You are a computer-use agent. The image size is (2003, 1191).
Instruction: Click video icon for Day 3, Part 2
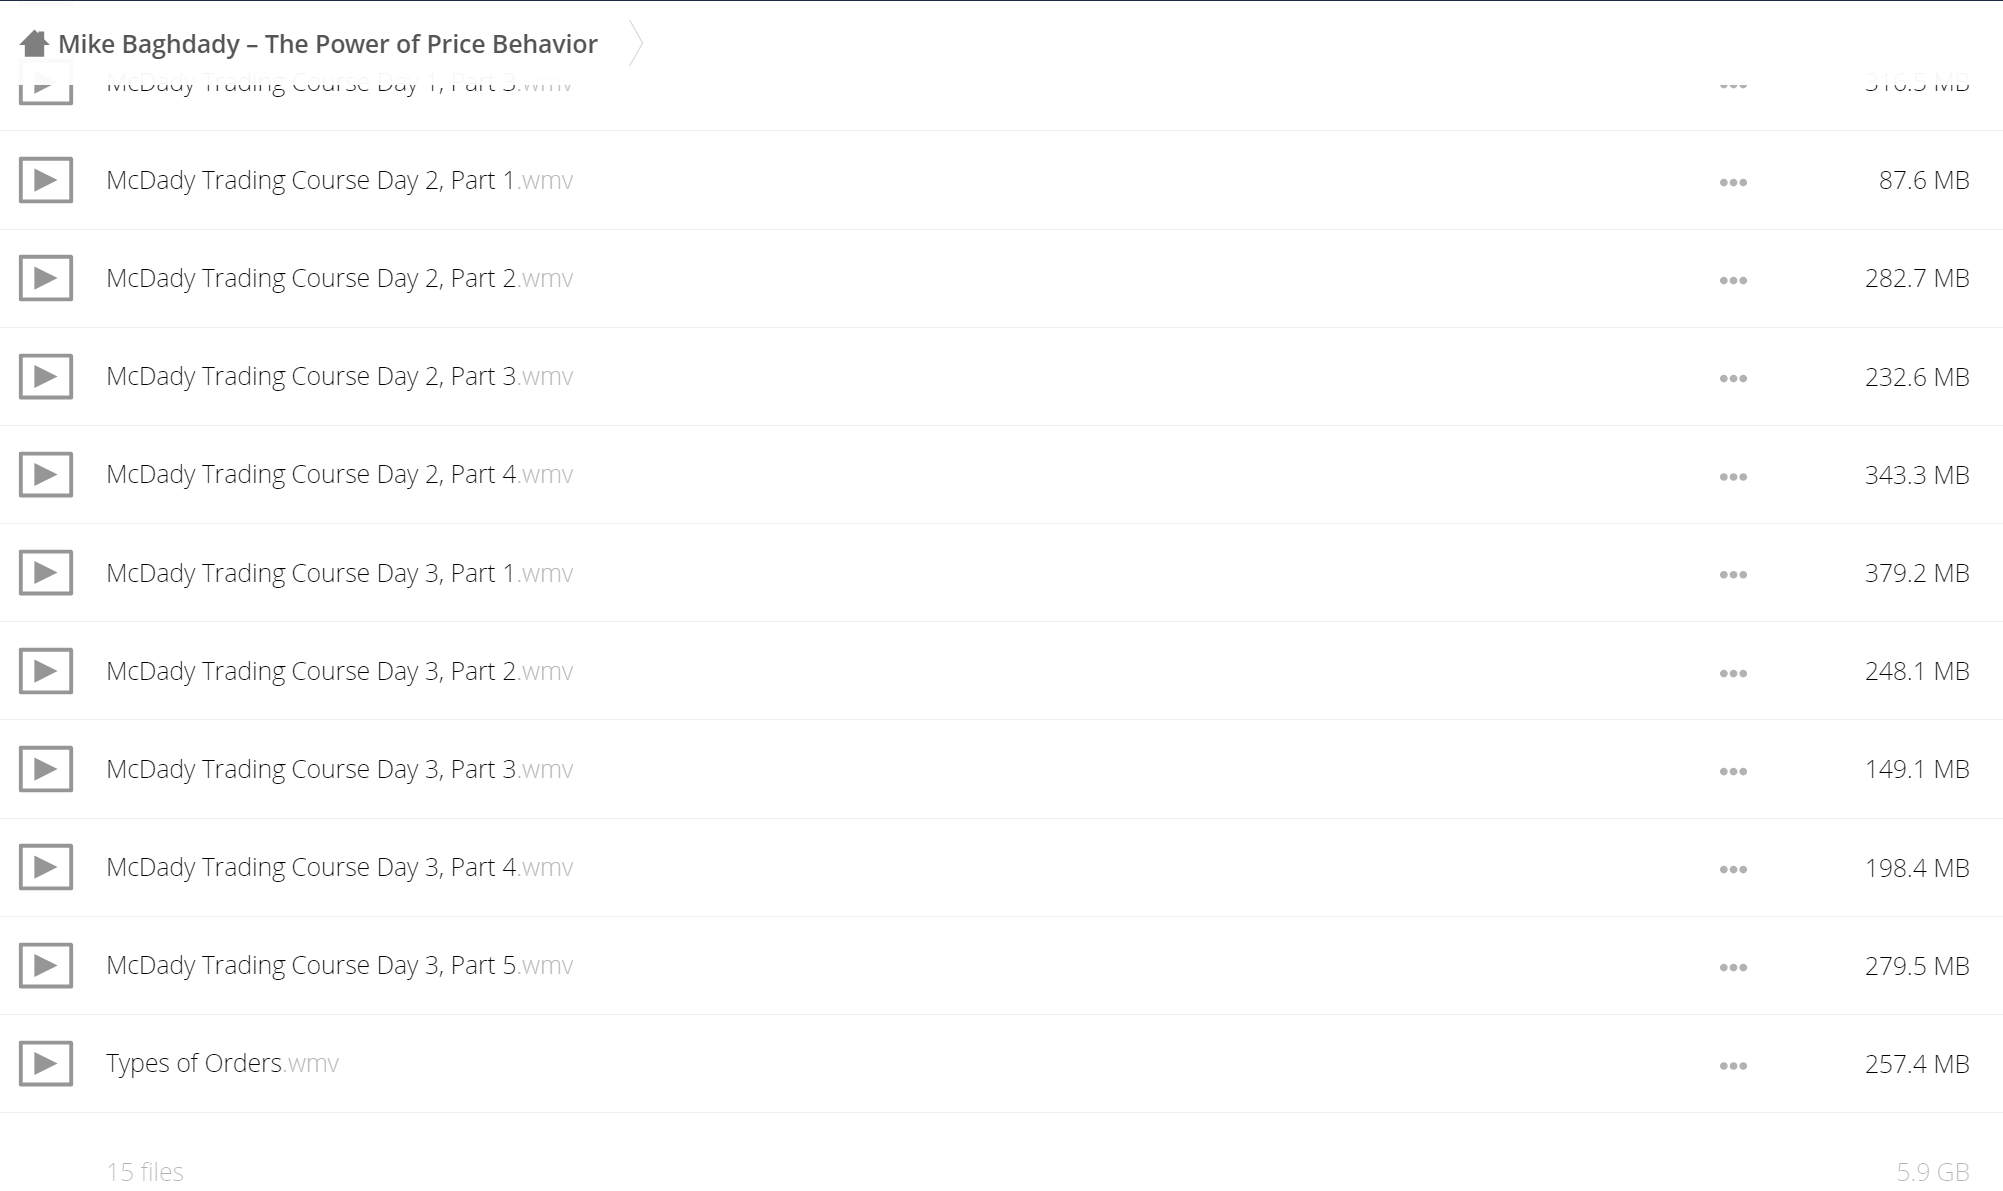tap(46, 671)
